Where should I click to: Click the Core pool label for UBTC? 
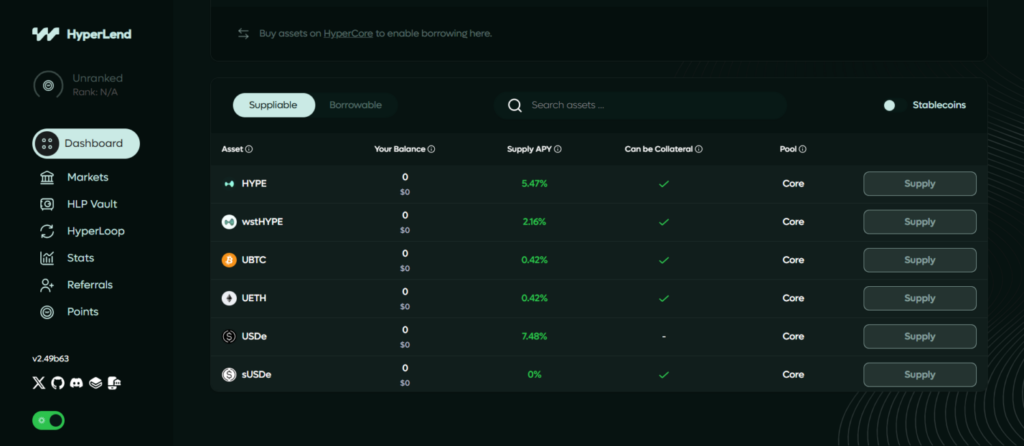pyautogui.click(x=793, y=260)
